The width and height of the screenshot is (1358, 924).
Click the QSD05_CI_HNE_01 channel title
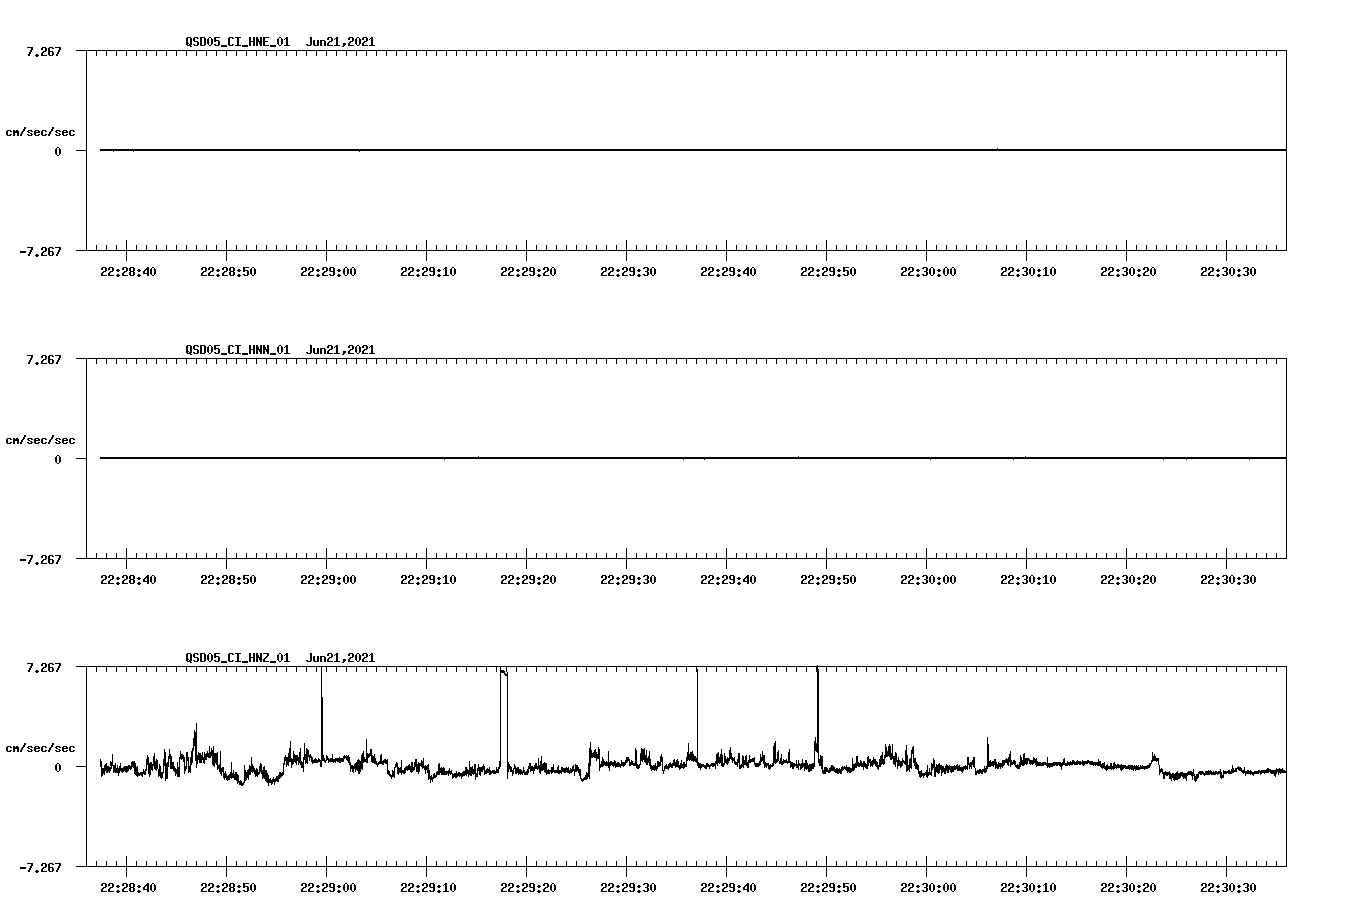[x=238, y=42]
